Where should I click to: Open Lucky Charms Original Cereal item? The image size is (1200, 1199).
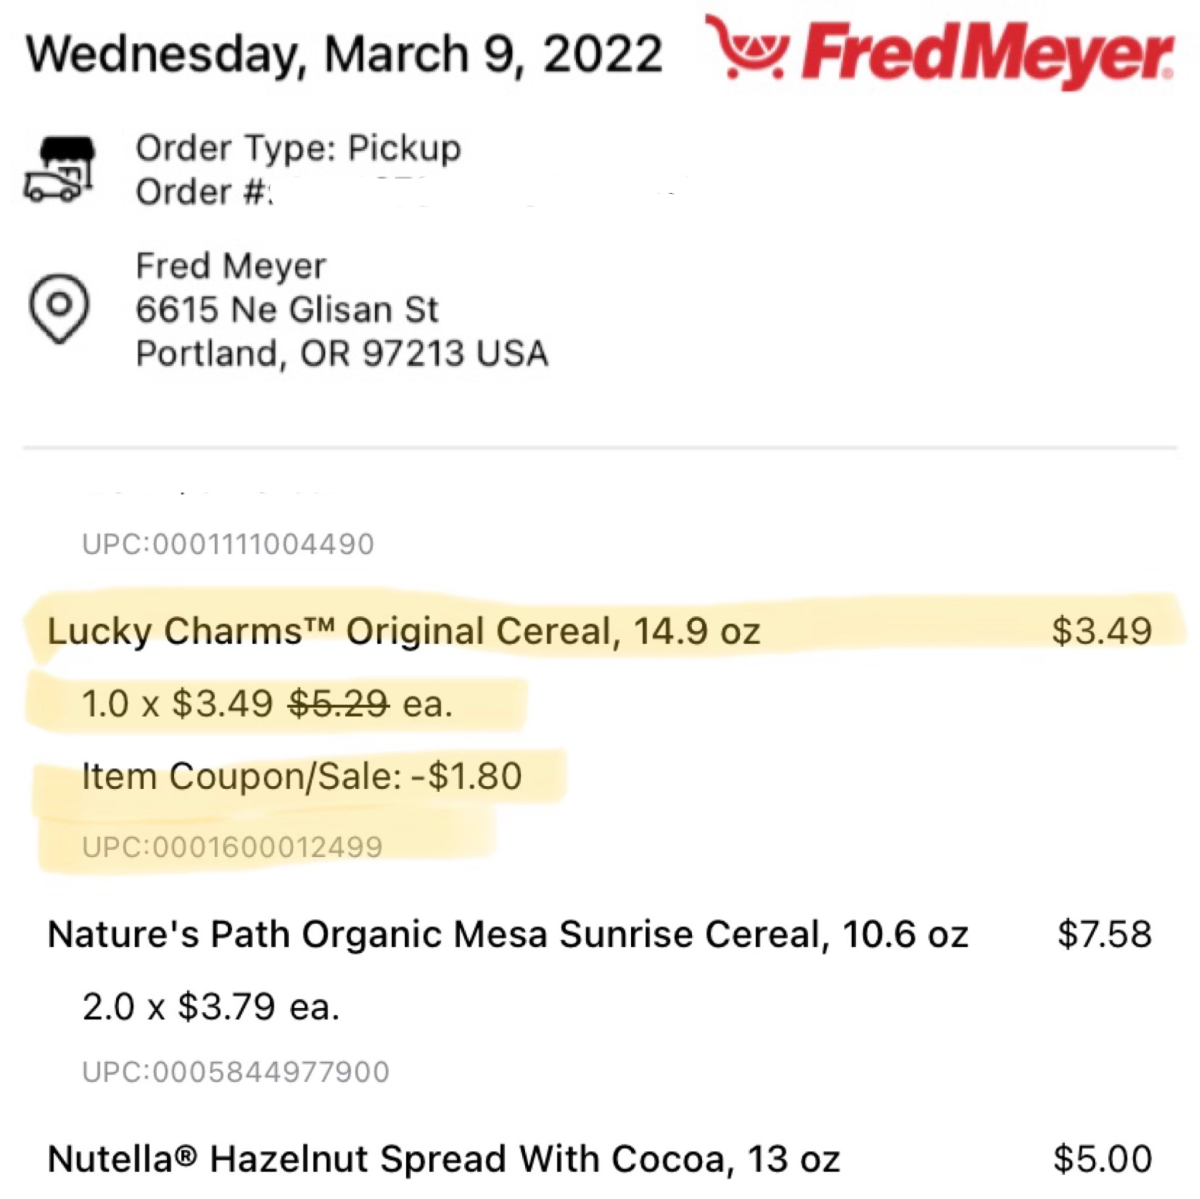[x=404, y=631]
